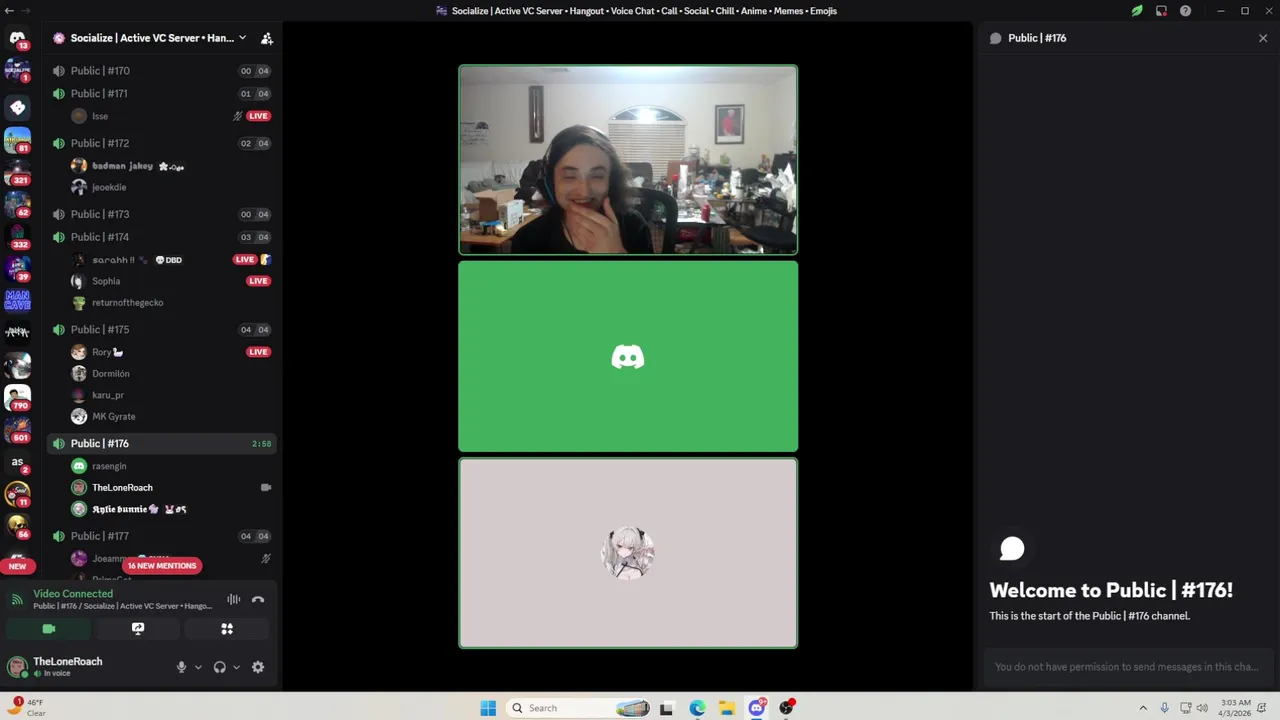The width and height of the screenshot is (1280, 720).
Task: Open server icon with 321 badge
Action: tap(17, 172)
